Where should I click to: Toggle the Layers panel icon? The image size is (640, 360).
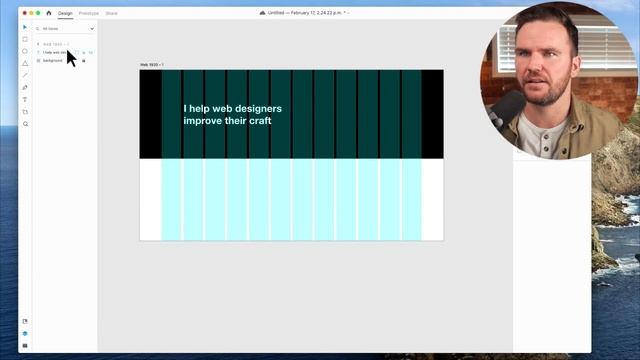pyautogui.click(x=25, y=333)
